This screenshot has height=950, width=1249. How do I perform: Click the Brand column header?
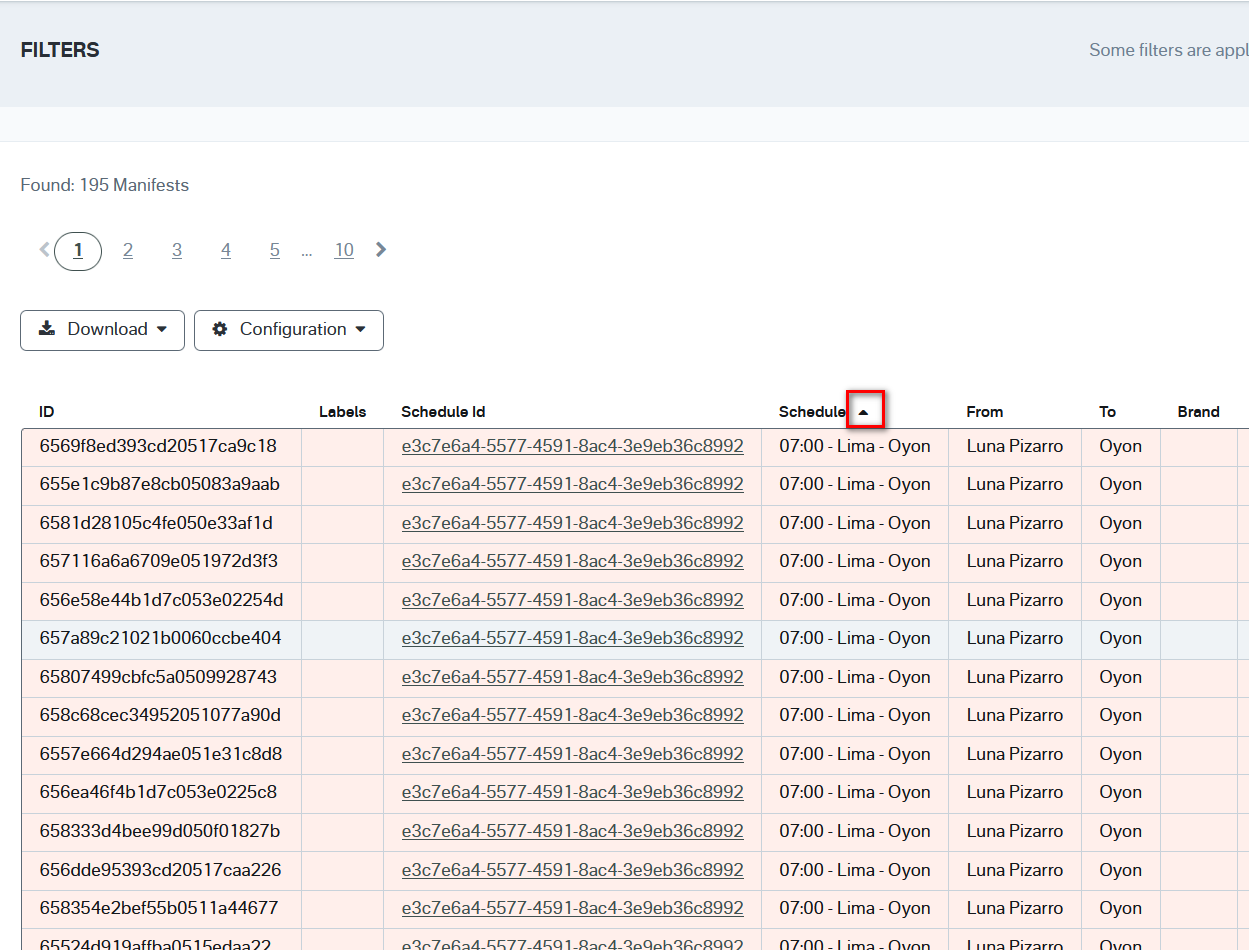pos(1198,412)
